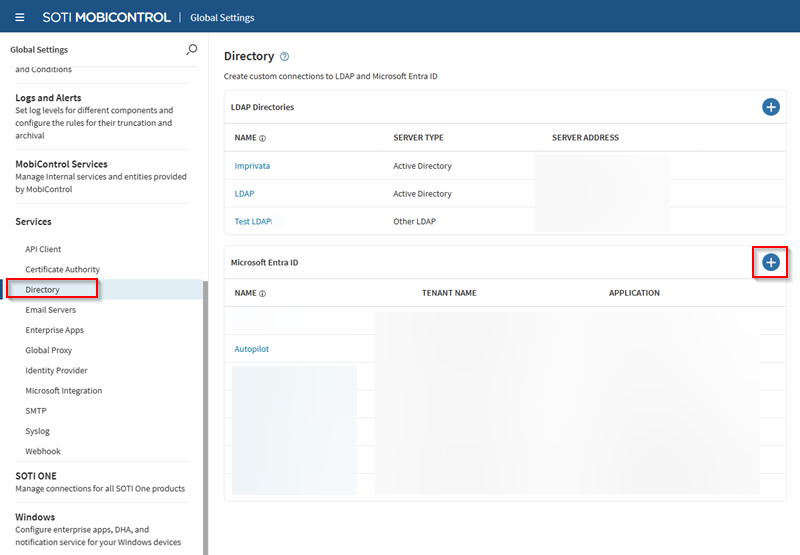The width and height of the screenshot is (800, 555).
Task: Open Syslog settings
Action: click(x=37, y=431)
